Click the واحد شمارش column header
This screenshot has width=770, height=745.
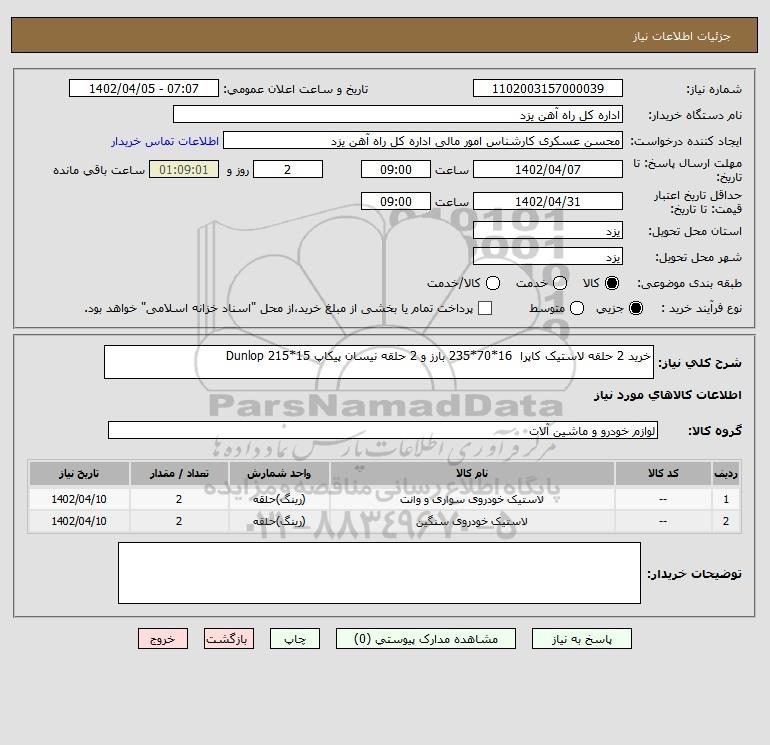279,473
